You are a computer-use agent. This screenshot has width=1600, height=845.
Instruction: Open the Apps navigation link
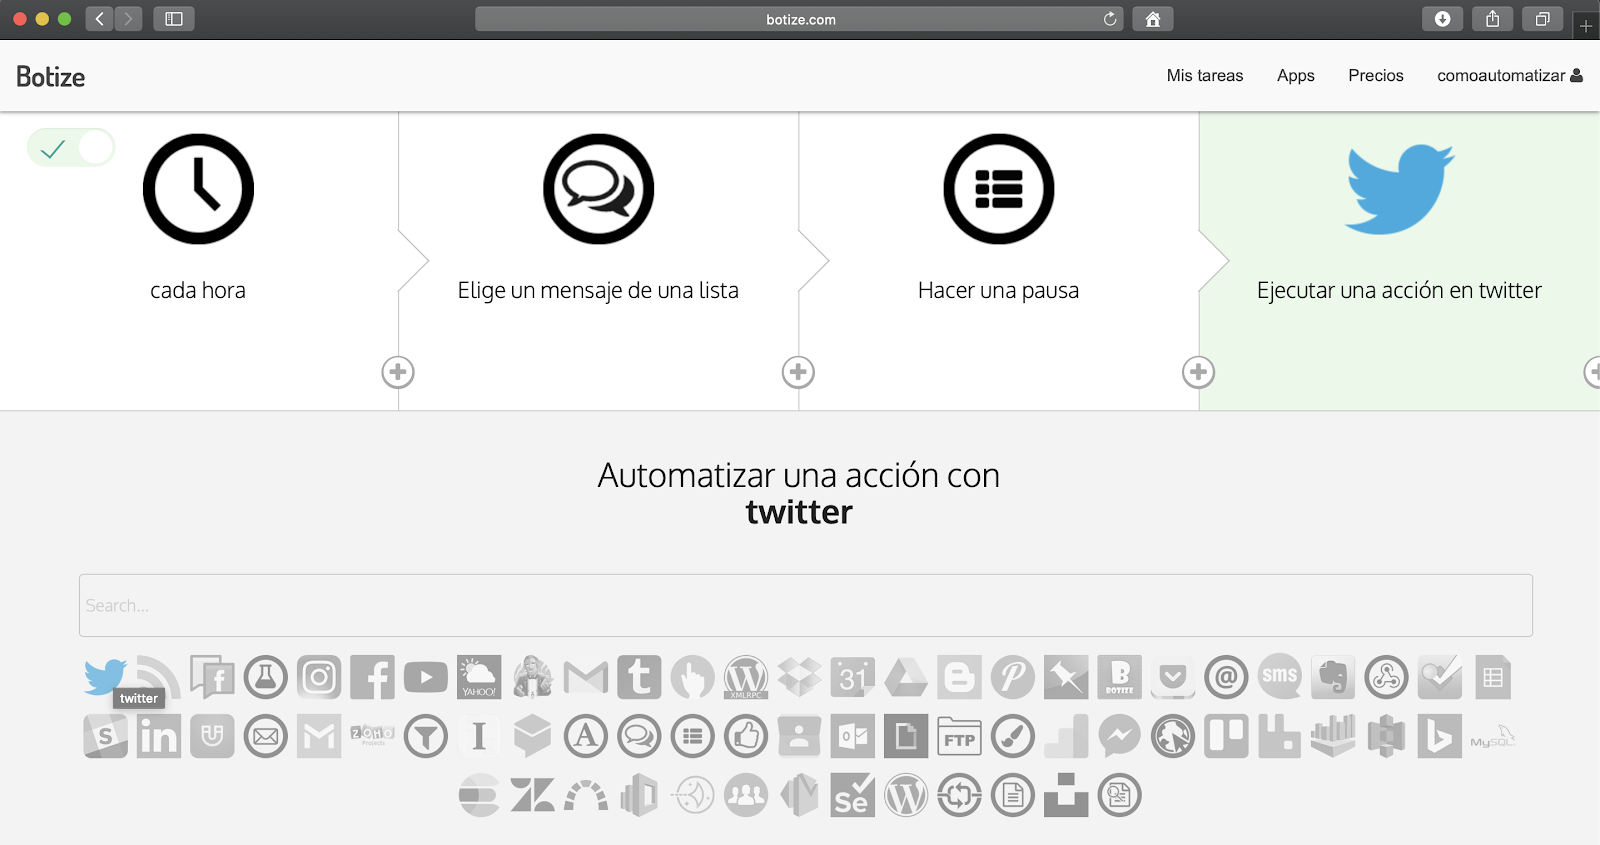coord(1296,75)
